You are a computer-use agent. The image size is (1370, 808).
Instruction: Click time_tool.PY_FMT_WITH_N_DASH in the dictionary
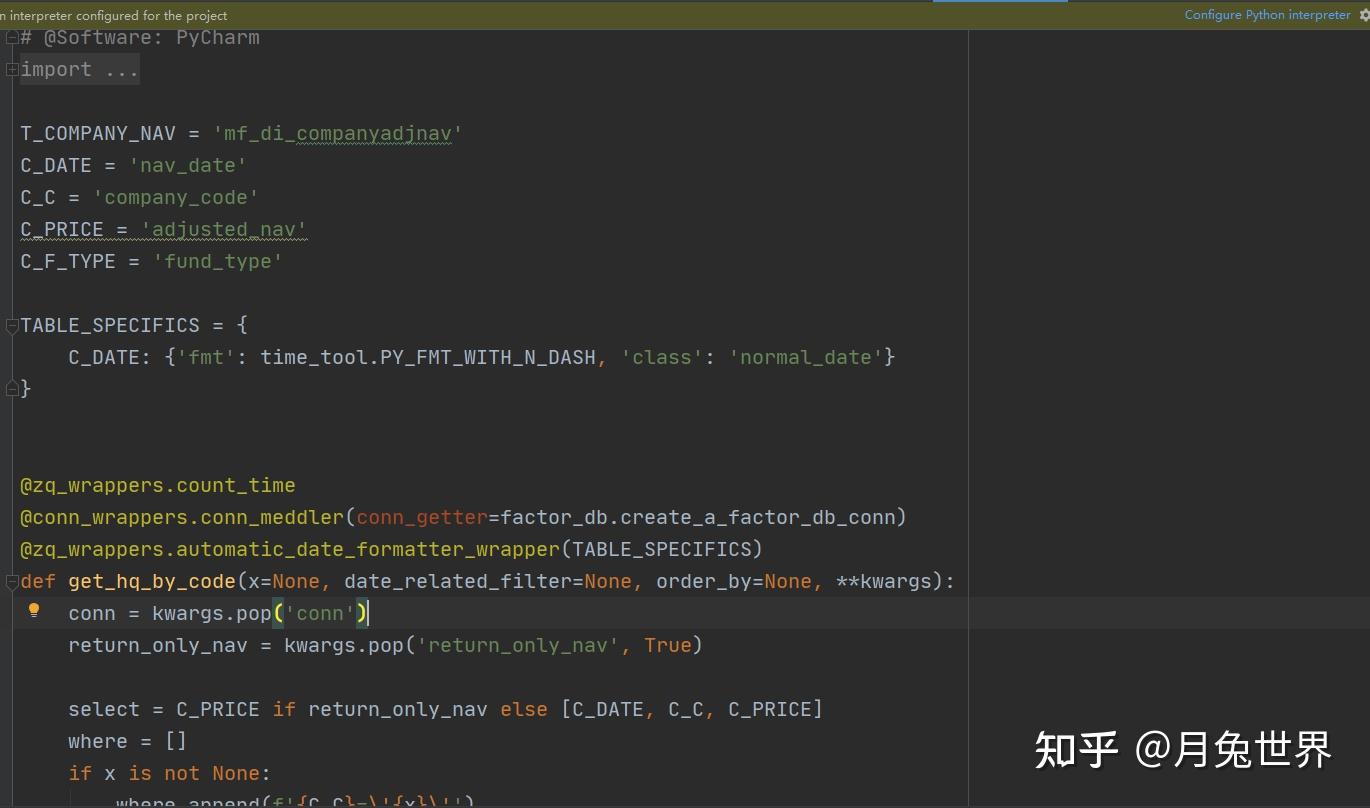click(x=428, y=358)
